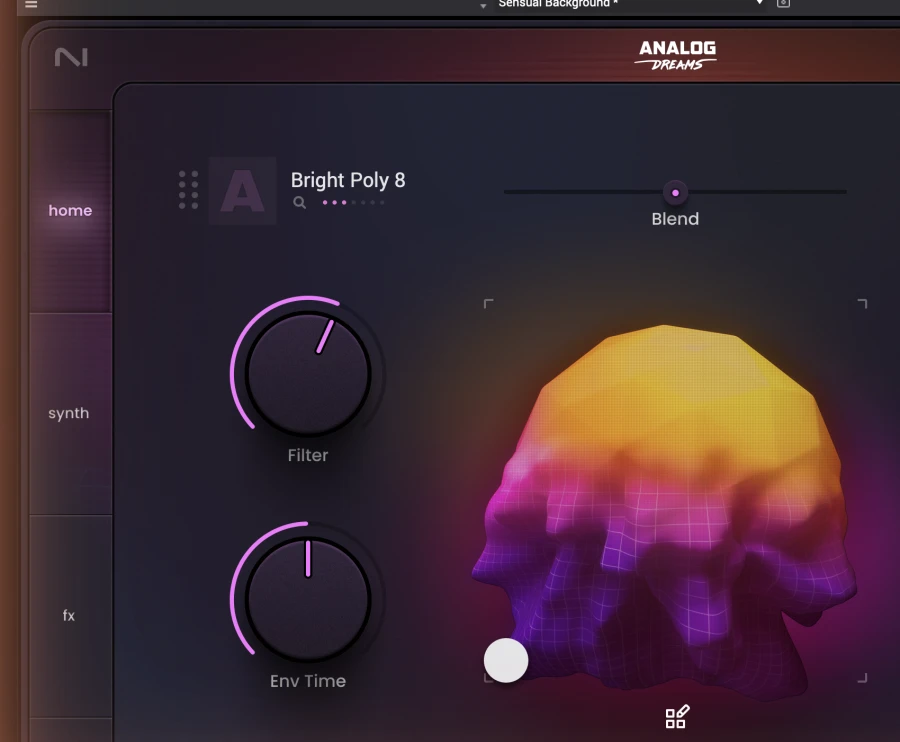Switch to the home tab
900x742 pixels.
click(x=70, y=211)
